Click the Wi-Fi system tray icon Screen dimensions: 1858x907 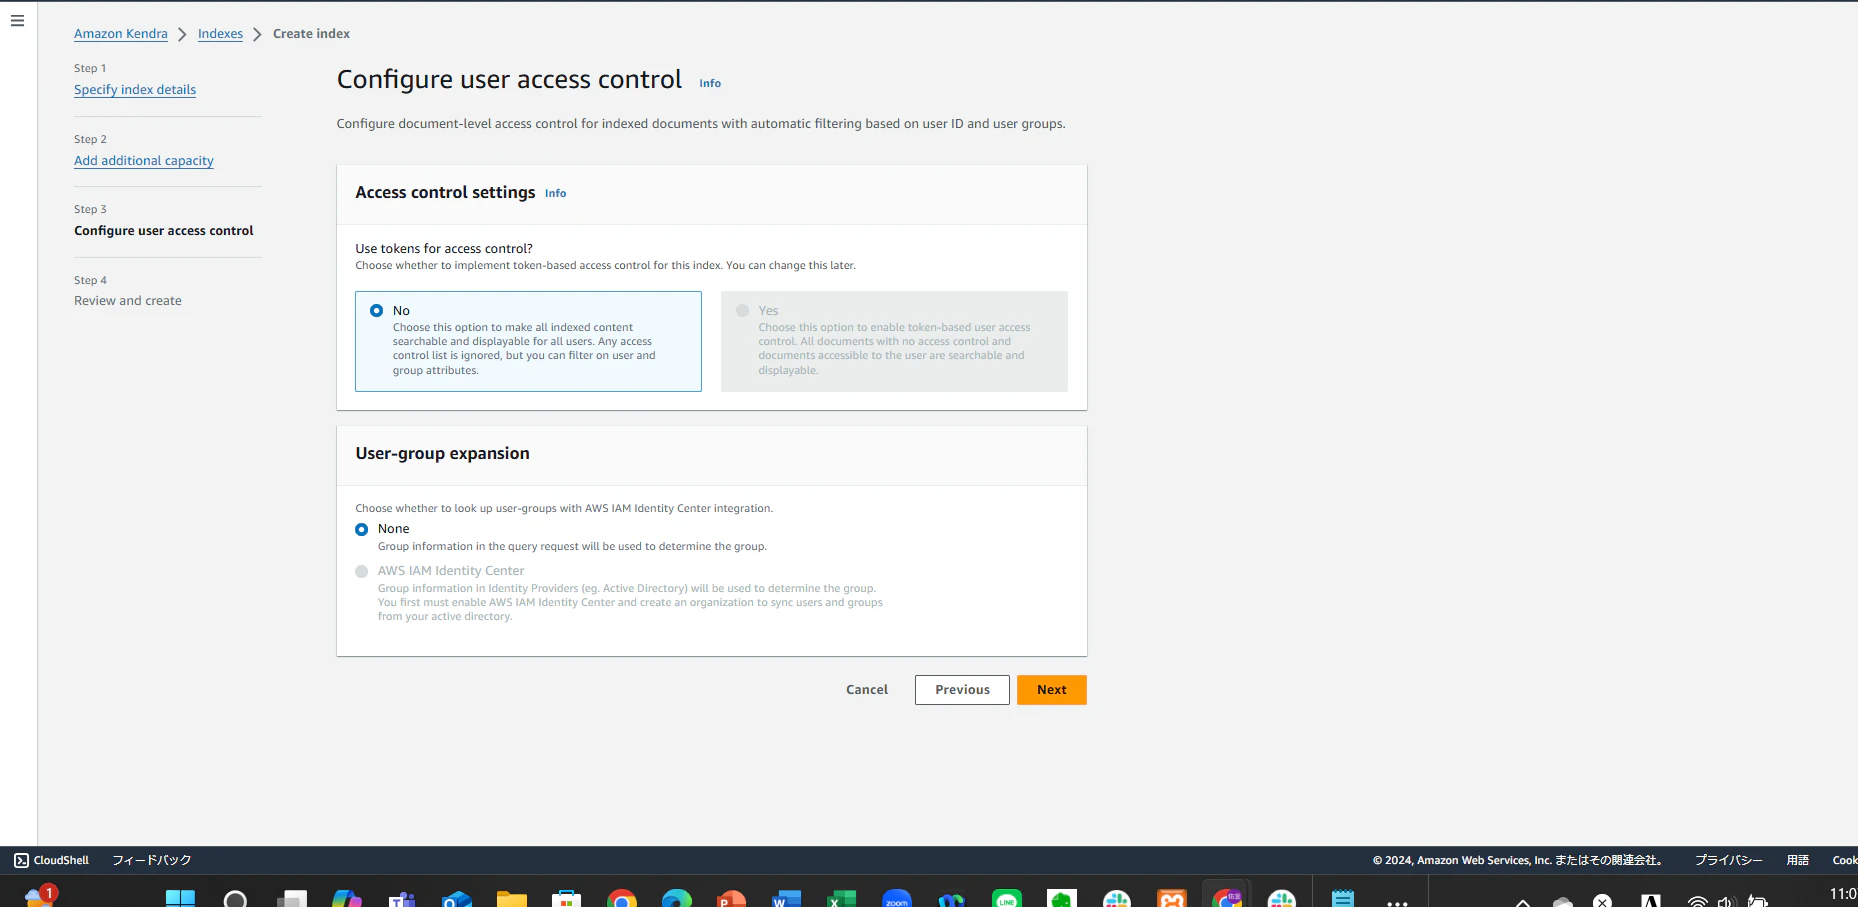tap(1697, 901)
